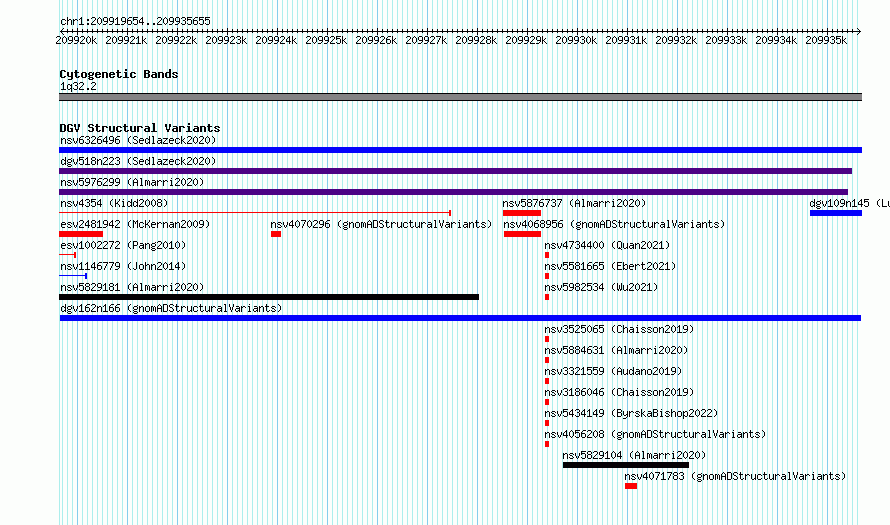The height and width of the screenshot is (525, 890).
Task: Click the purple nsv5976299 variant bar
Action: click(454, 192)
